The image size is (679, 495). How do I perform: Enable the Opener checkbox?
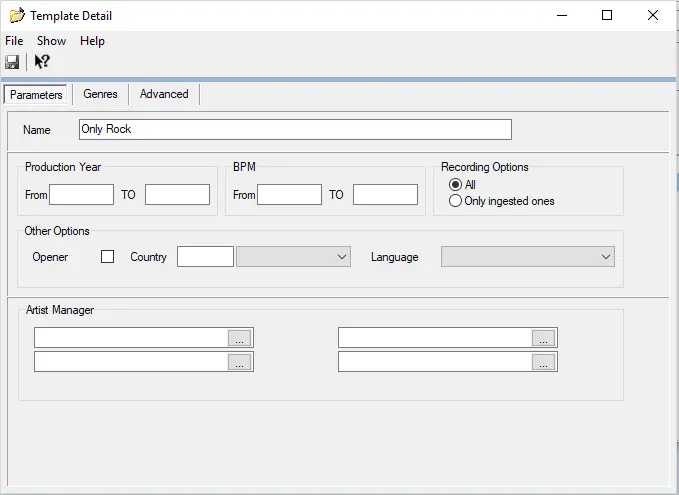[x=108, y=257]
